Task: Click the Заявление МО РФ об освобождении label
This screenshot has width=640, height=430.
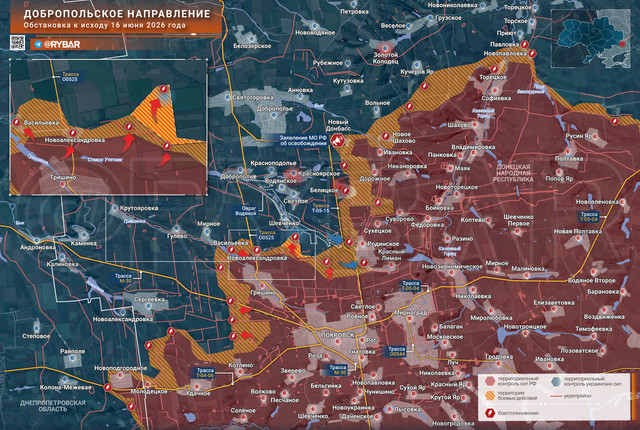Action: coord(303,140)
